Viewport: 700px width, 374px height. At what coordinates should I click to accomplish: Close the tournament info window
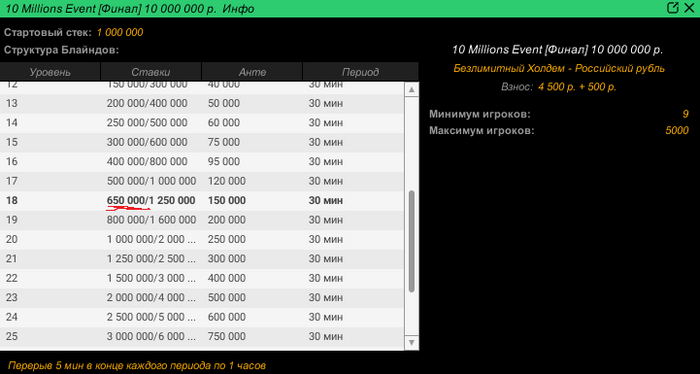click(x=689, y=8)
